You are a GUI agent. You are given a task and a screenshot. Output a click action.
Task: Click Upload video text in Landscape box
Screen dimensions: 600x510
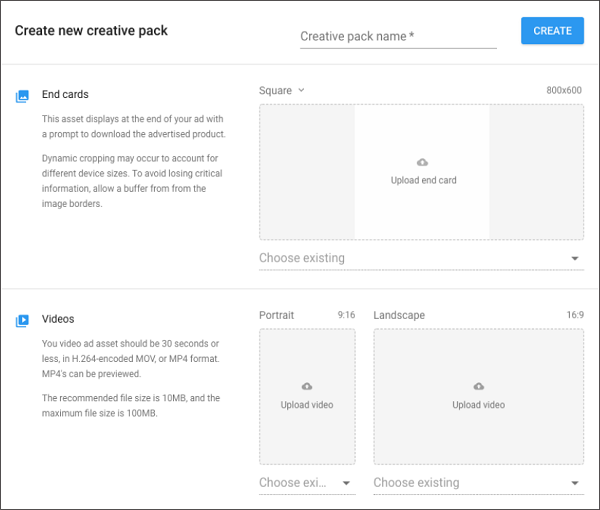pos(479,405)
